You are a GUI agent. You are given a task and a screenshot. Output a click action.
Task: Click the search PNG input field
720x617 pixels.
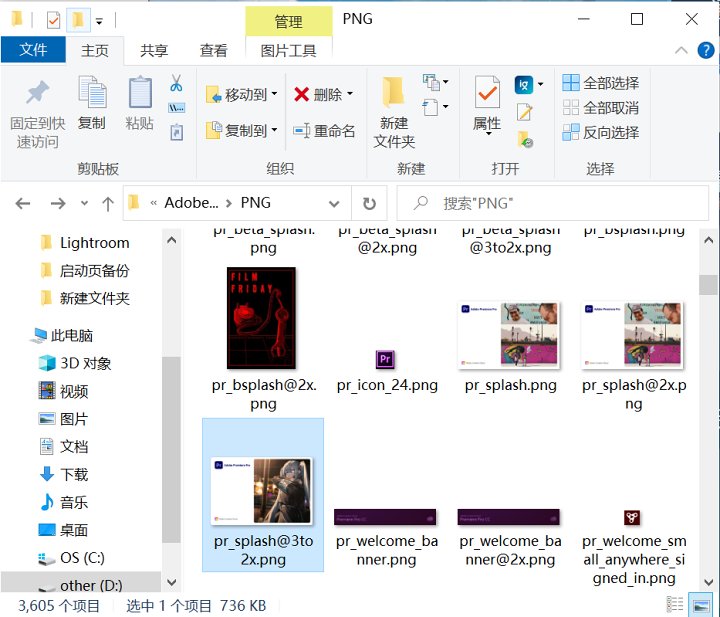[553, 203]
